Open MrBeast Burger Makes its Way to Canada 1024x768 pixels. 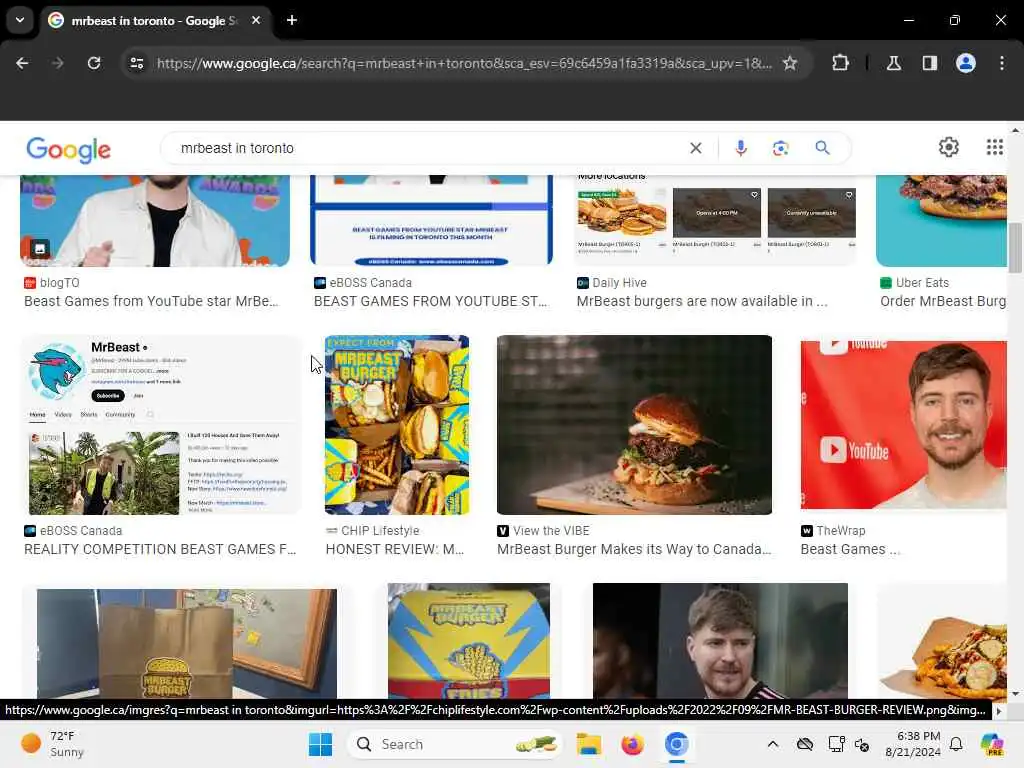(x=634, y=549)
